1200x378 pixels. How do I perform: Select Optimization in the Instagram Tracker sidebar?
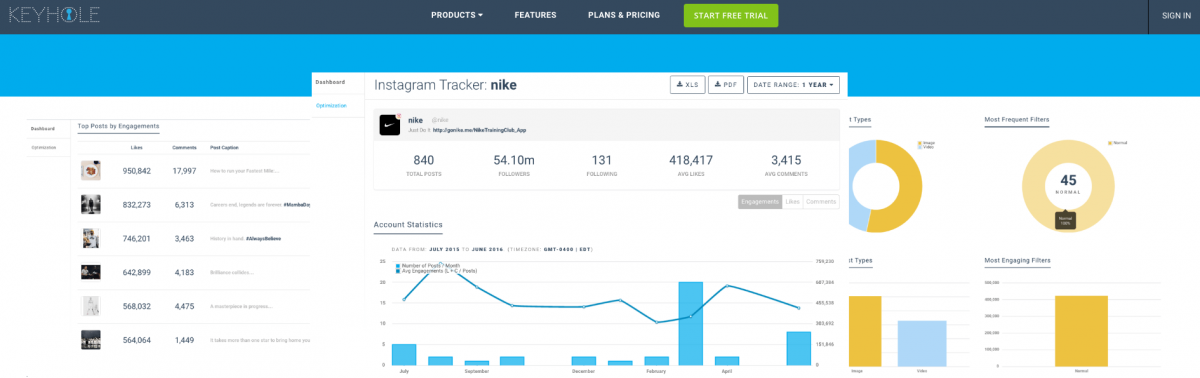(x=331, y=105)
